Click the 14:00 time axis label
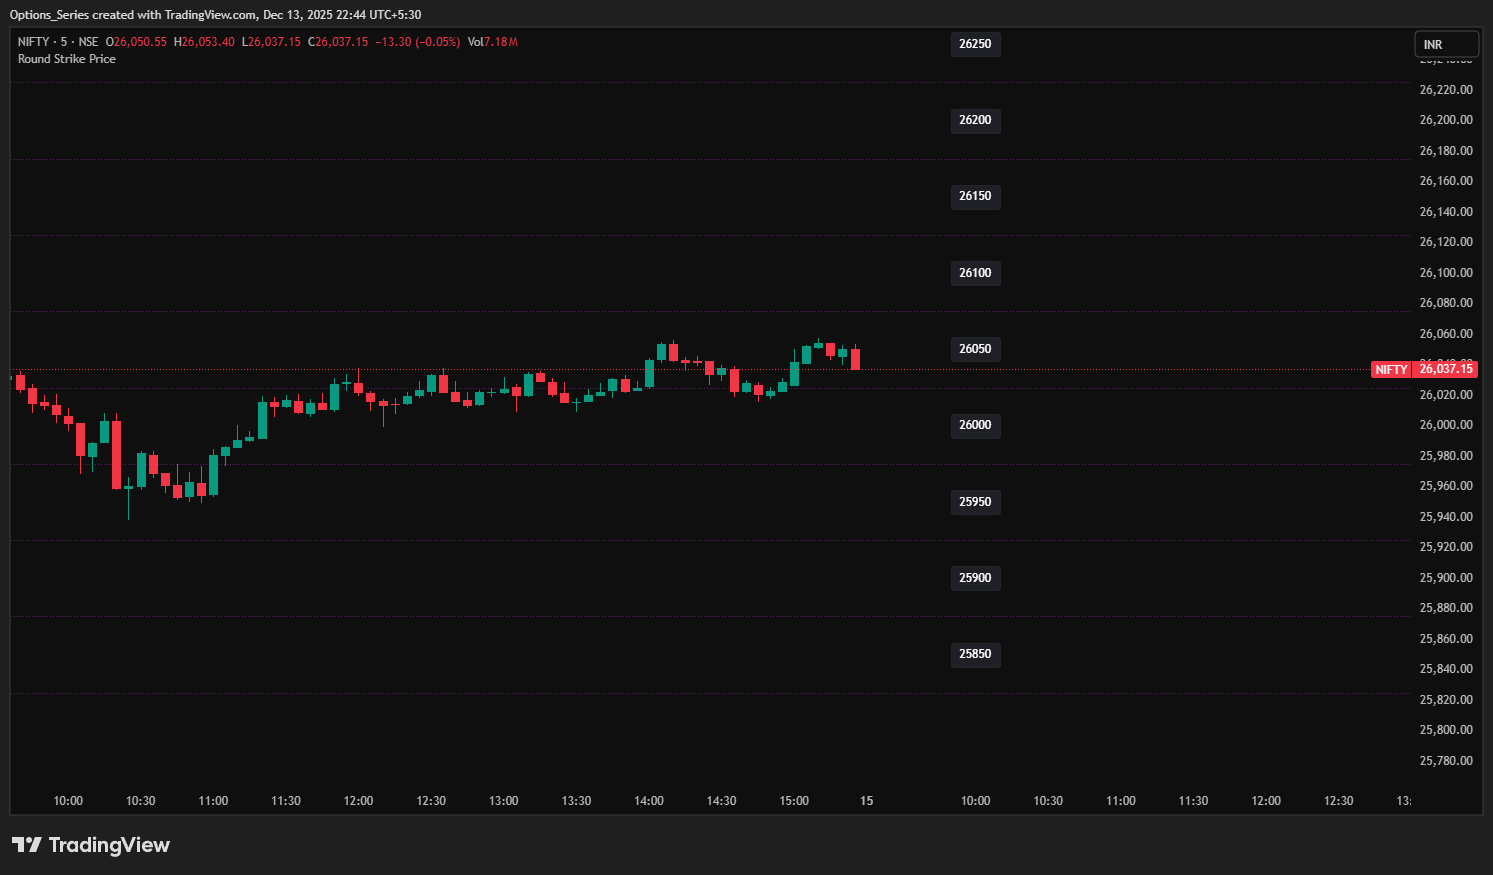Screen dimensions: 1493x875 (649, 801)
